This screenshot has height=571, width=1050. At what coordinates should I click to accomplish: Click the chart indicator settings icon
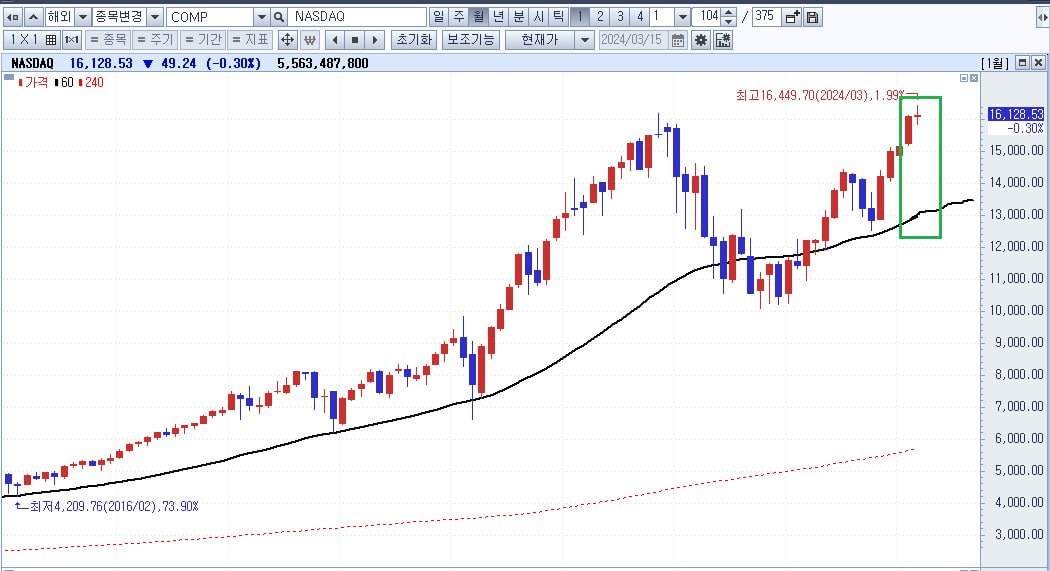click(x=723, y=40)
